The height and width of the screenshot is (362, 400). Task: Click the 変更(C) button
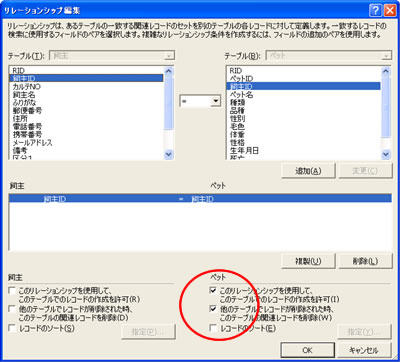(x=365, y=171)
